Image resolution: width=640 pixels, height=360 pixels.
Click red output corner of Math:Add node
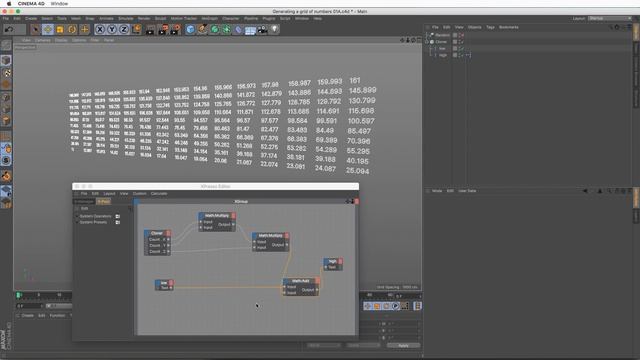point(317,281)
